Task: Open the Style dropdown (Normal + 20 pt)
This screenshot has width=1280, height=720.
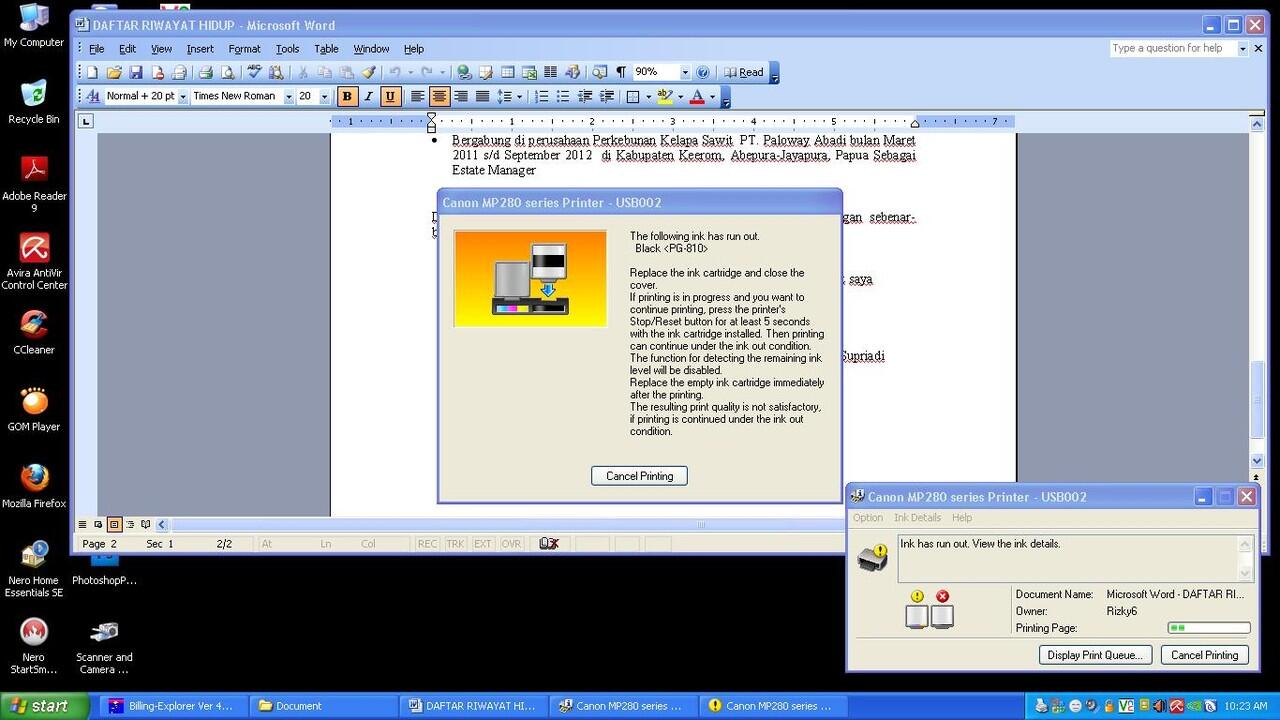Action: [183, 96]
